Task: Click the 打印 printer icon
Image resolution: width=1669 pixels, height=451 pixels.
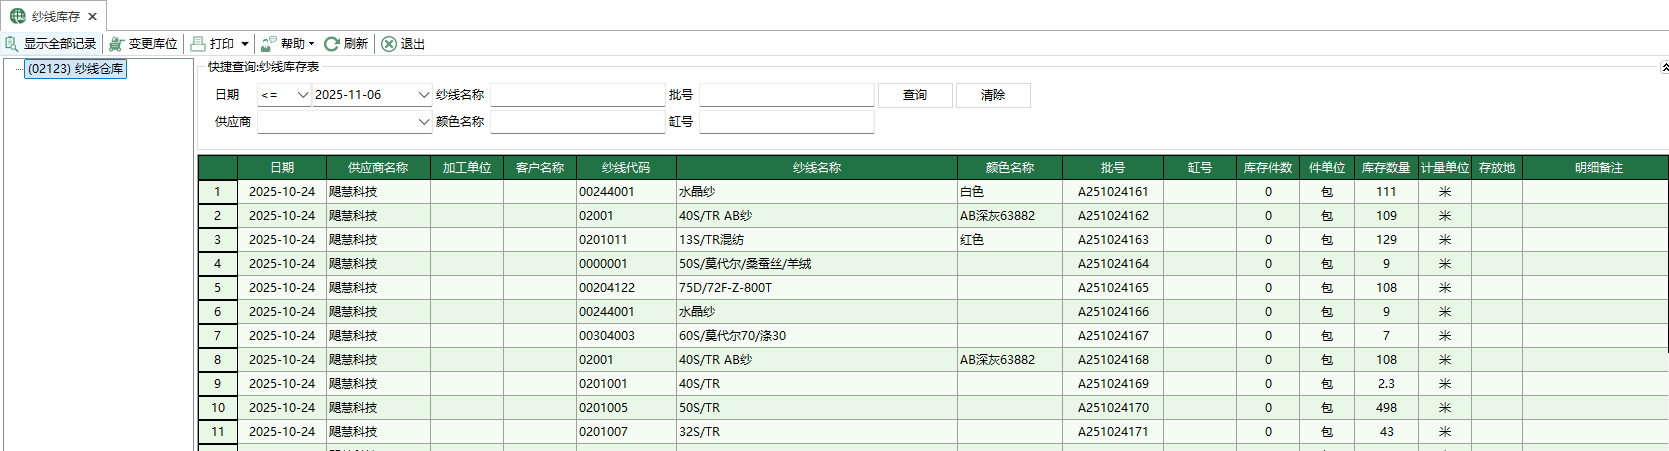Action: [x=198, y=44]
